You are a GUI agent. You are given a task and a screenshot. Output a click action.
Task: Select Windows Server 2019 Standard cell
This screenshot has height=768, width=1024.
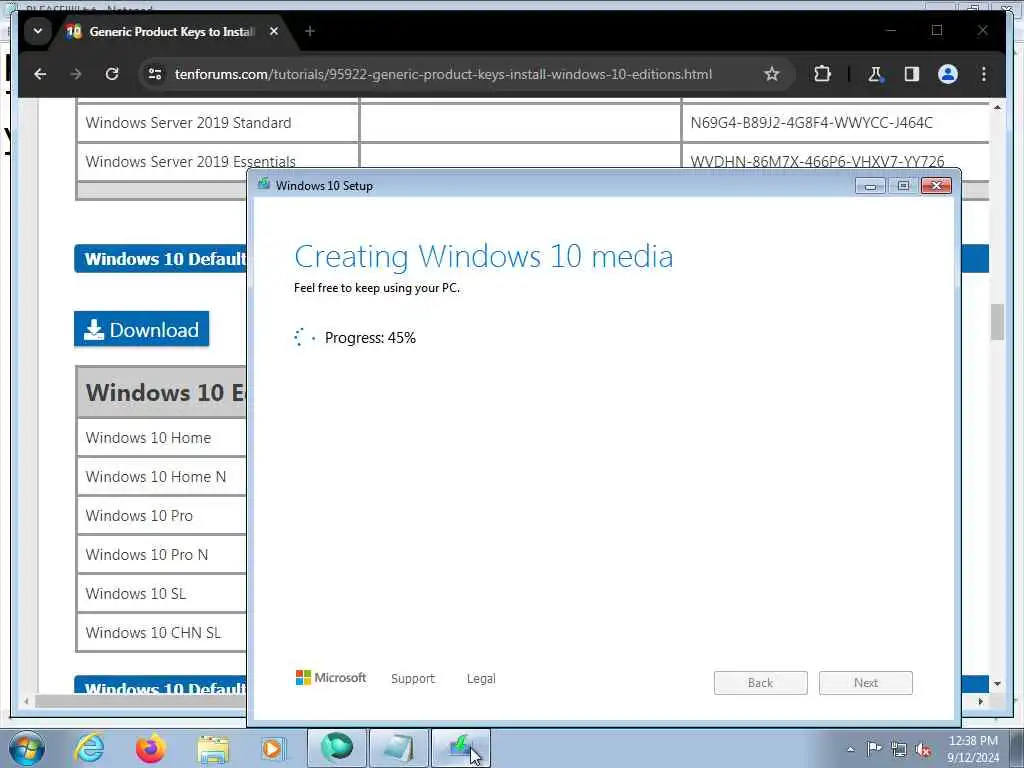pos(218,123)
